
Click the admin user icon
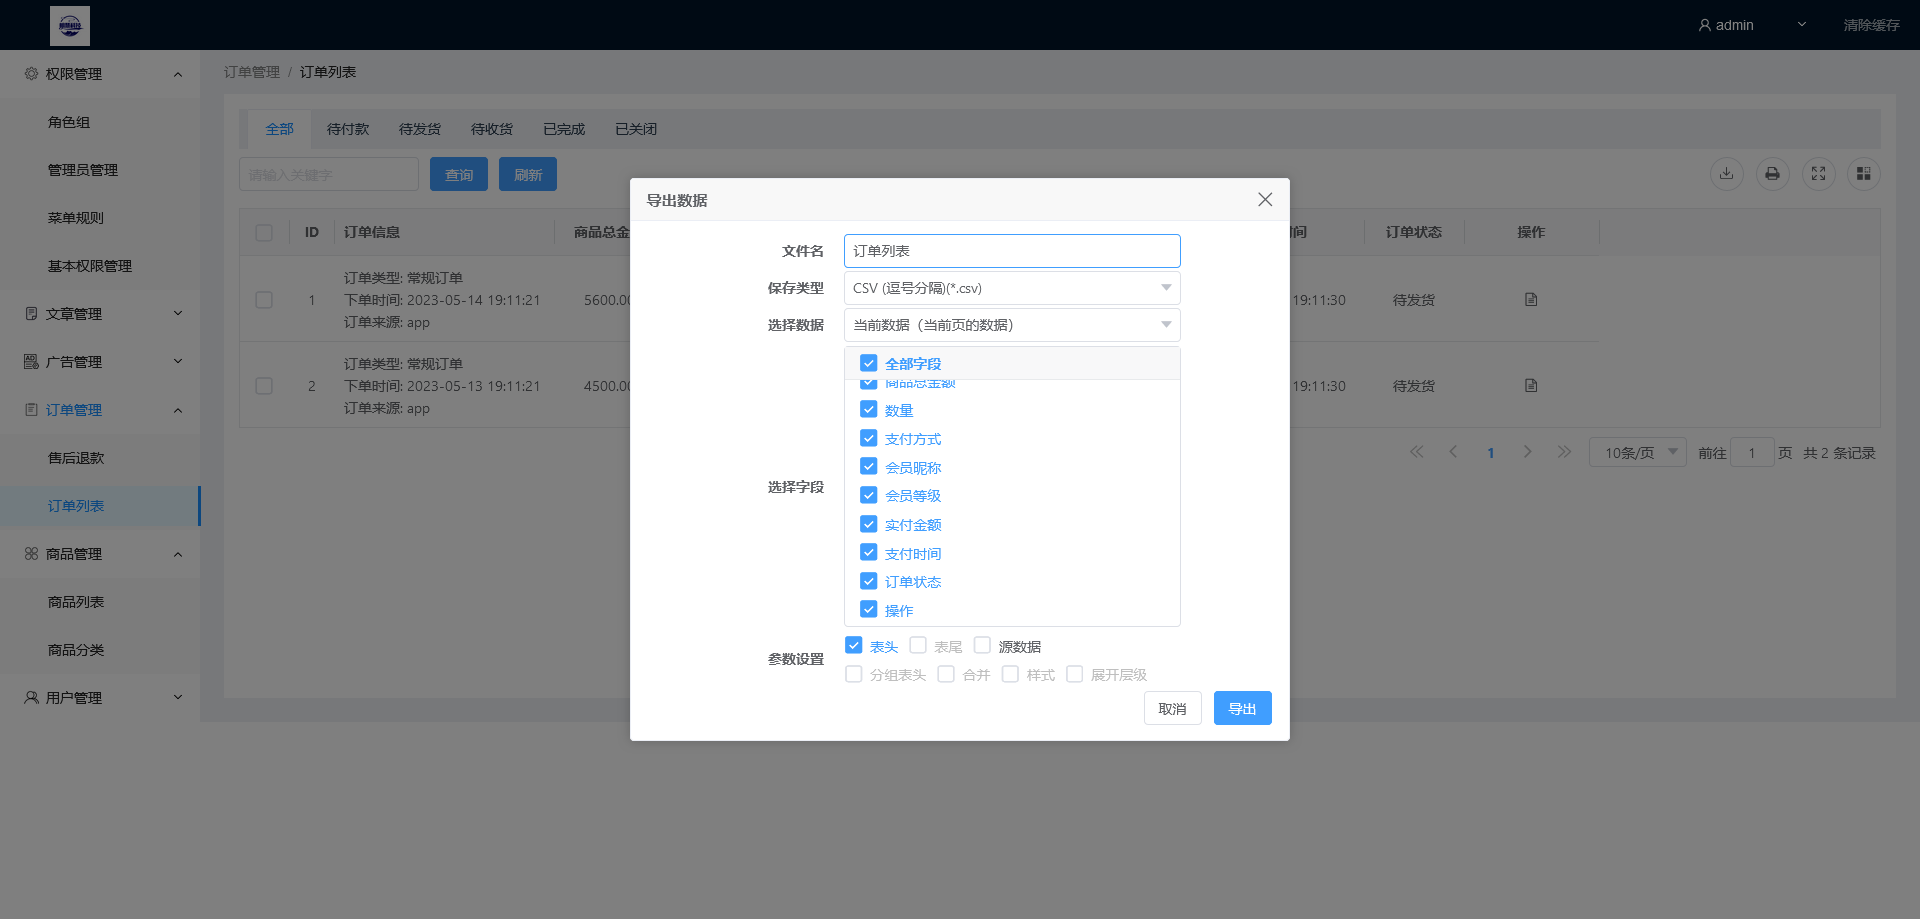tap(1704, 25)
